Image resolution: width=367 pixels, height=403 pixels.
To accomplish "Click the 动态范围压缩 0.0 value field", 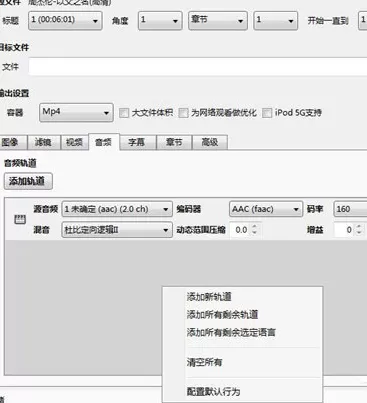I will [x=241, y=230].
